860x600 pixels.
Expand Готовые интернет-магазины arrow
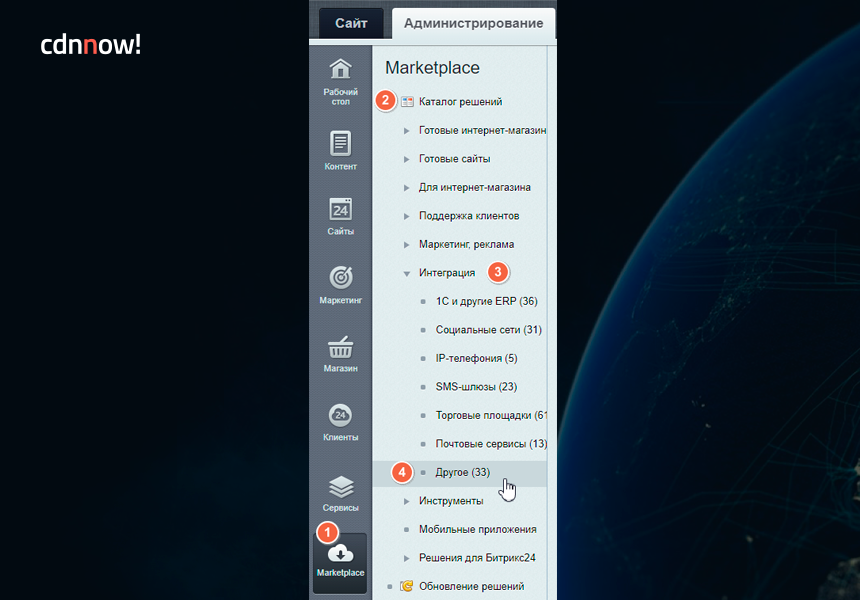406,131
